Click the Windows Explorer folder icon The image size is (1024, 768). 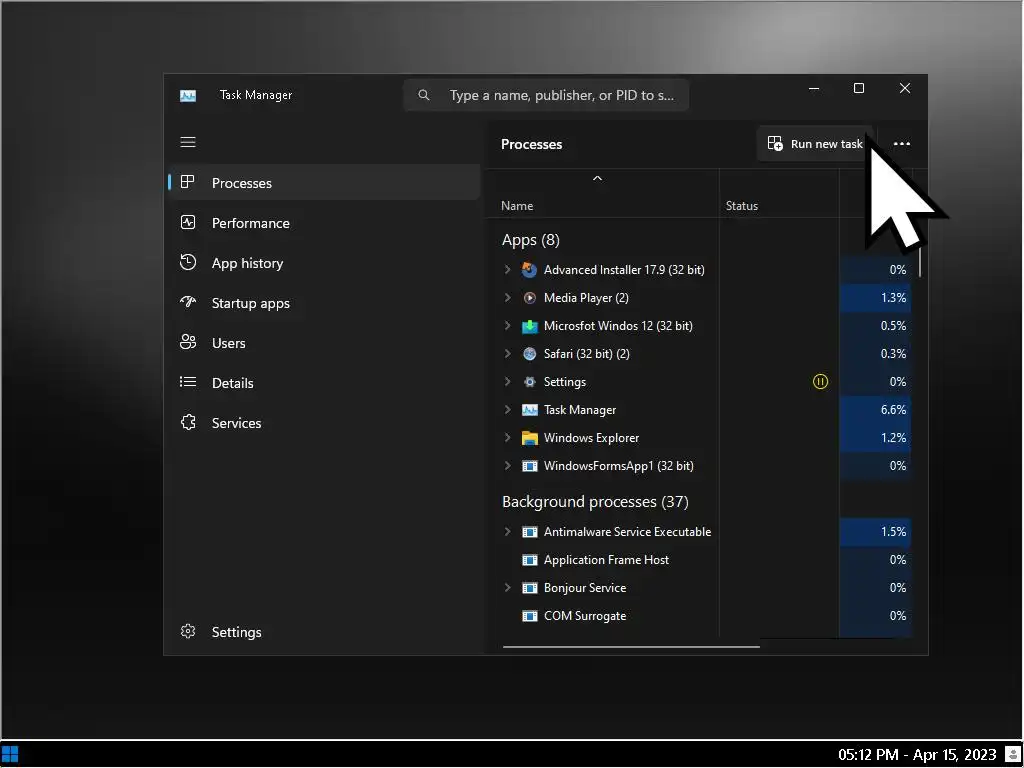tap(530, 438)
